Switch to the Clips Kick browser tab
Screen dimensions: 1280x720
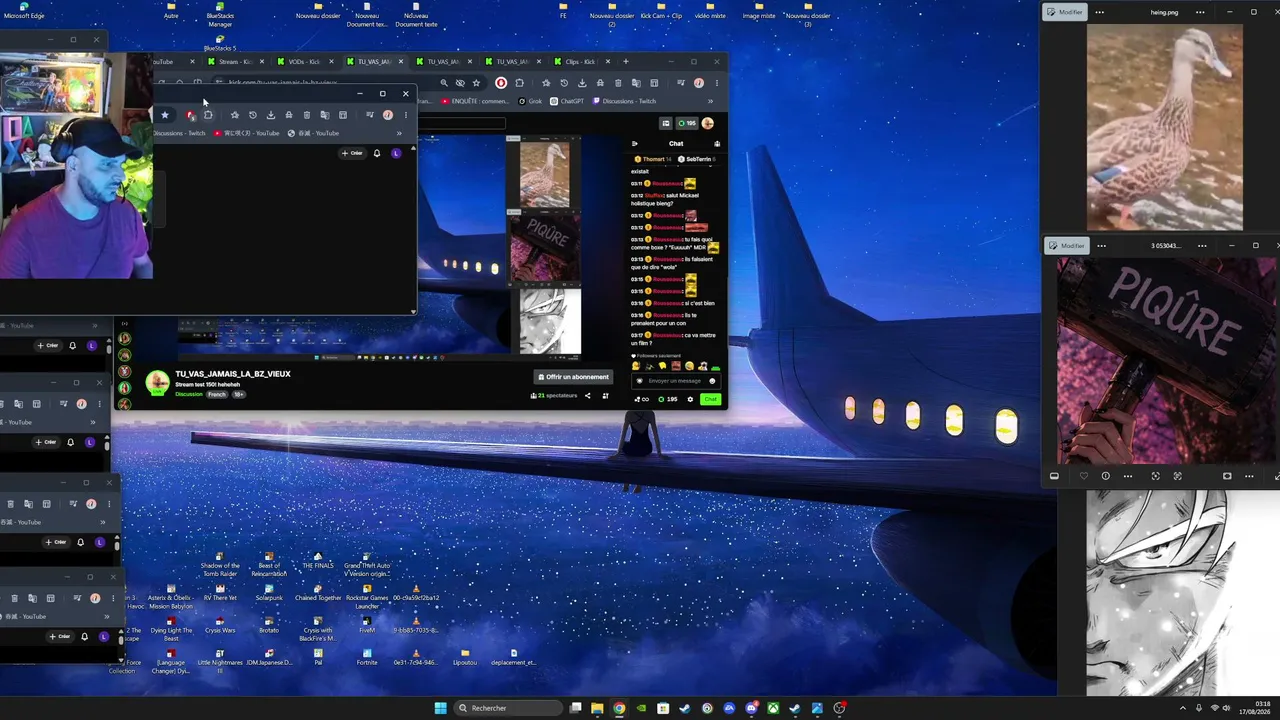(581, 62)
